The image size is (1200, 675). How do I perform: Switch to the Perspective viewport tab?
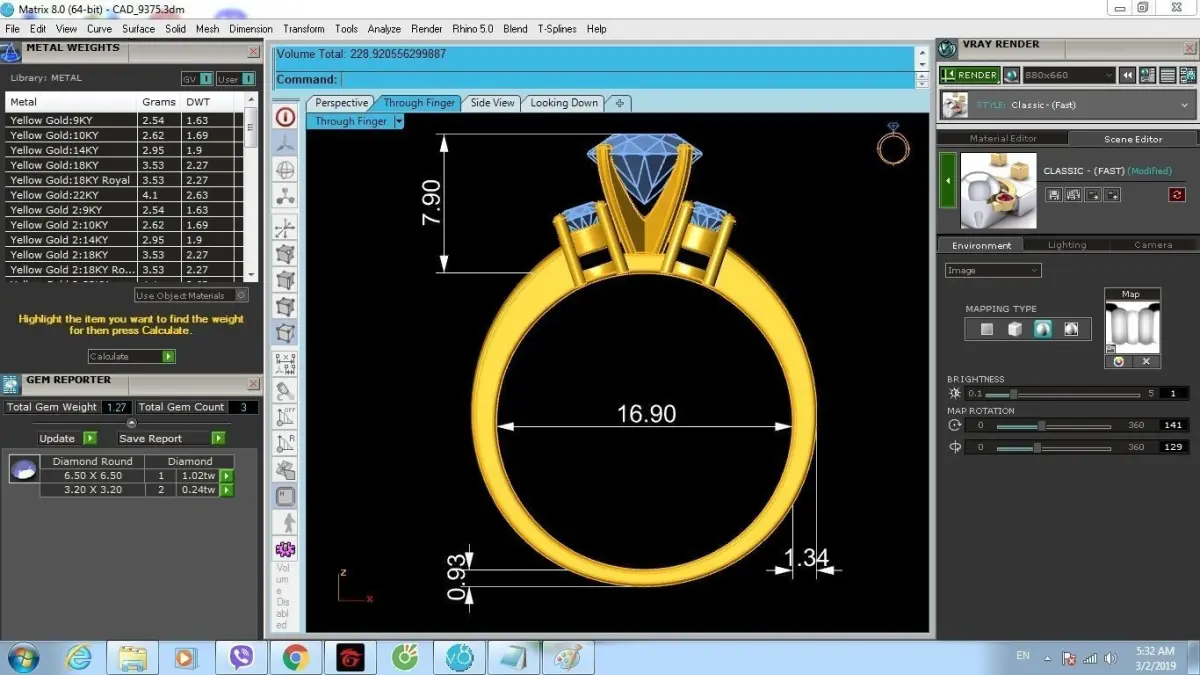point(341,103)
